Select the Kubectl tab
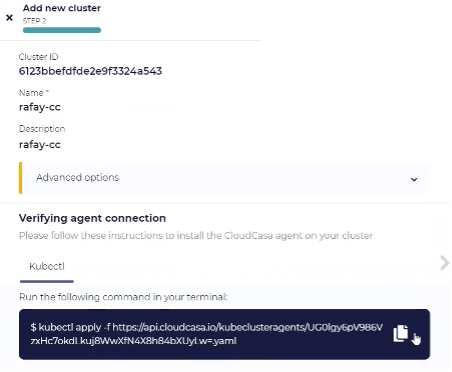452x372 pixels. pyautogui.click(x=47, y=267)
